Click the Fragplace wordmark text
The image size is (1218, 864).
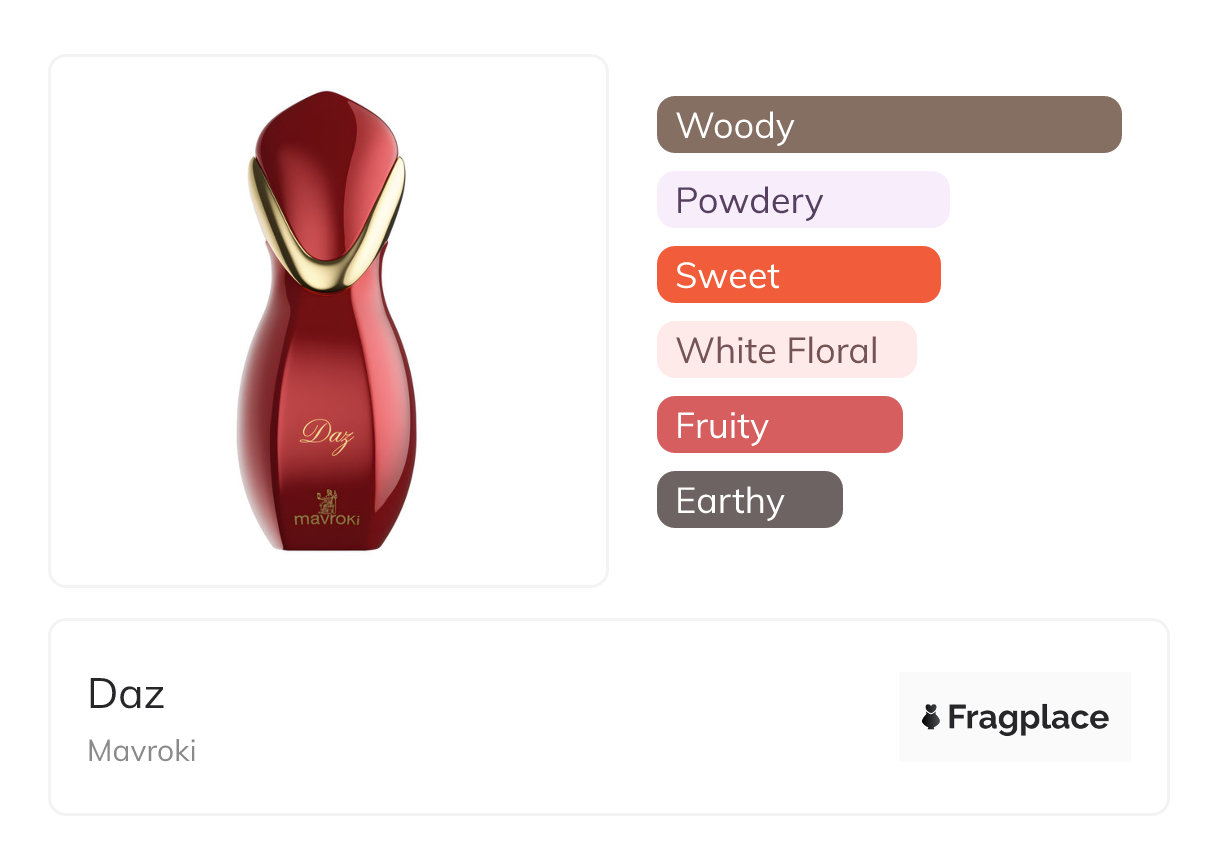point(1028,717)
